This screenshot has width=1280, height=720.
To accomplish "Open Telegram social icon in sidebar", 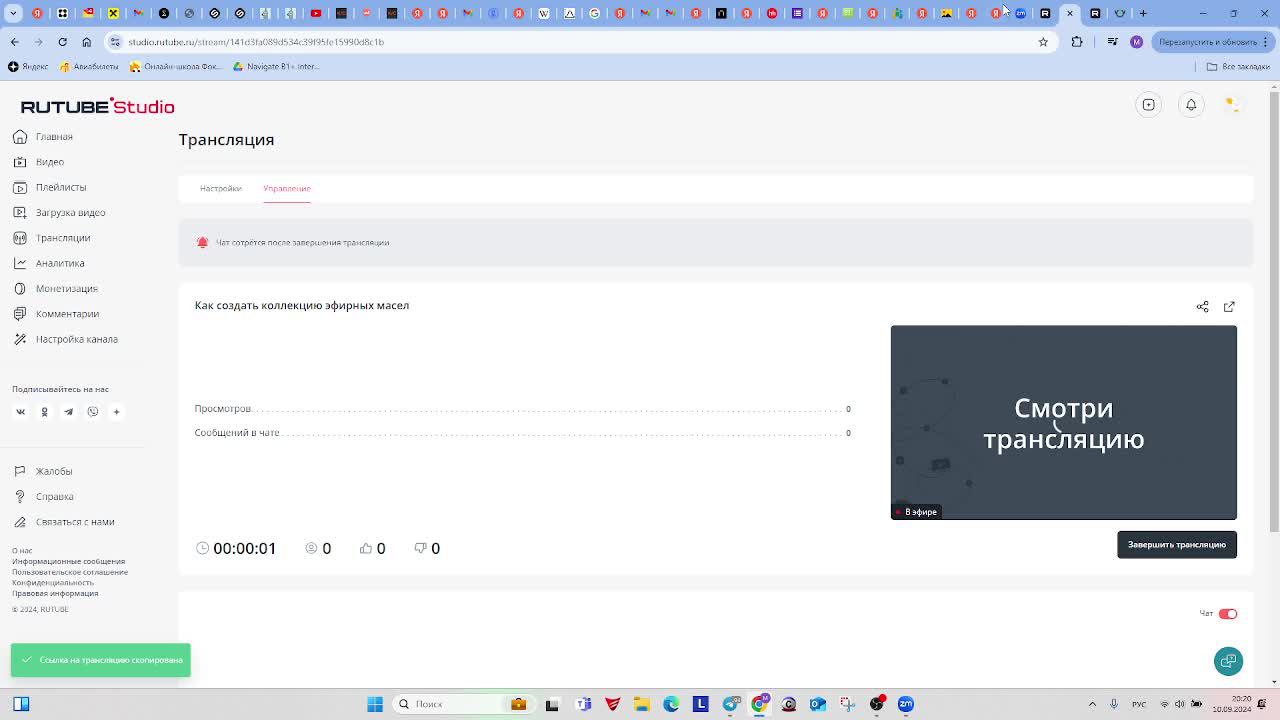I will (x=68, y=412).
